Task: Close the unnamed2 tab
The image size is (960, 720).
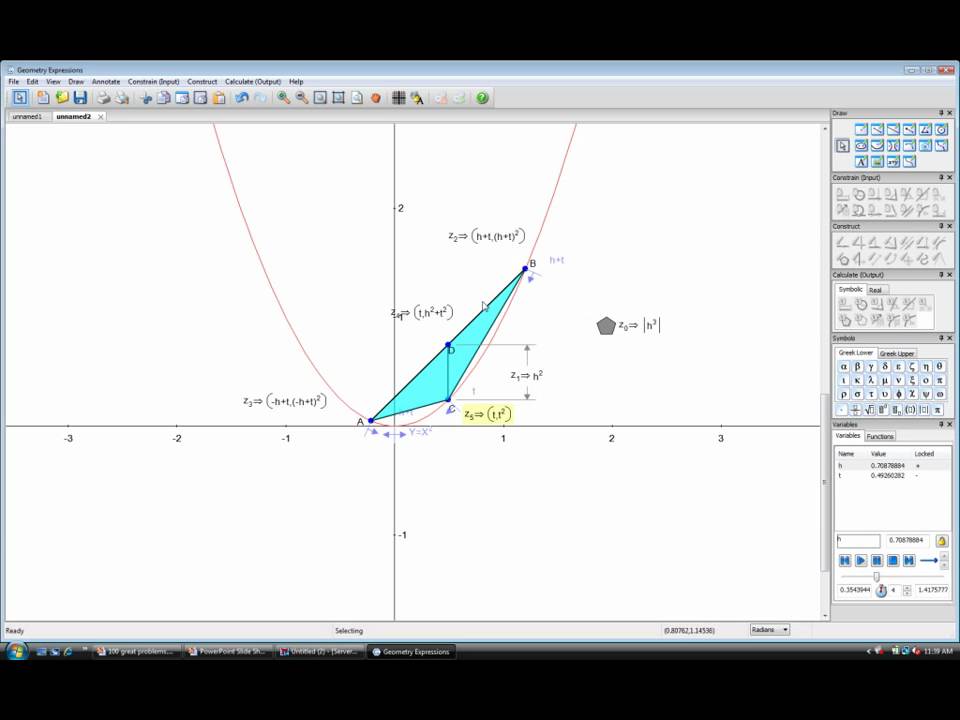Action: pos(100,117)
